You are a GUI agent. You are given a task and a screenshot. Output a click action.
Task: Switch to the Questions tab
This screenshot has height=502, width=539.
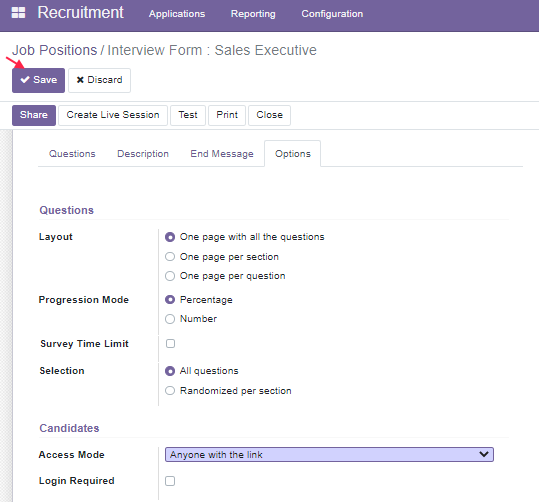[72, 154]
